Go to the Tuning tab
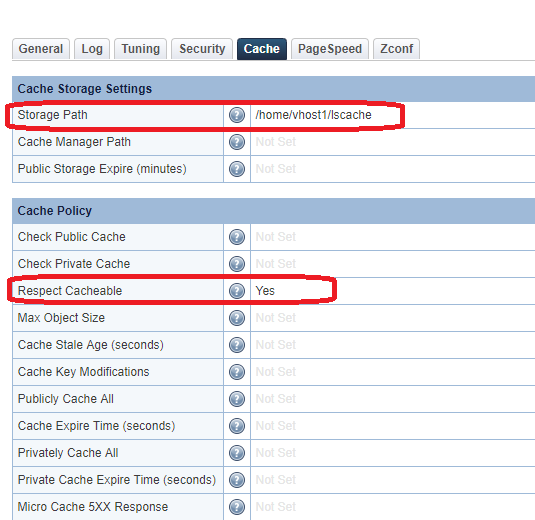Image resolution: width=535 pixels, height=520 pixels. coord(141,49)
